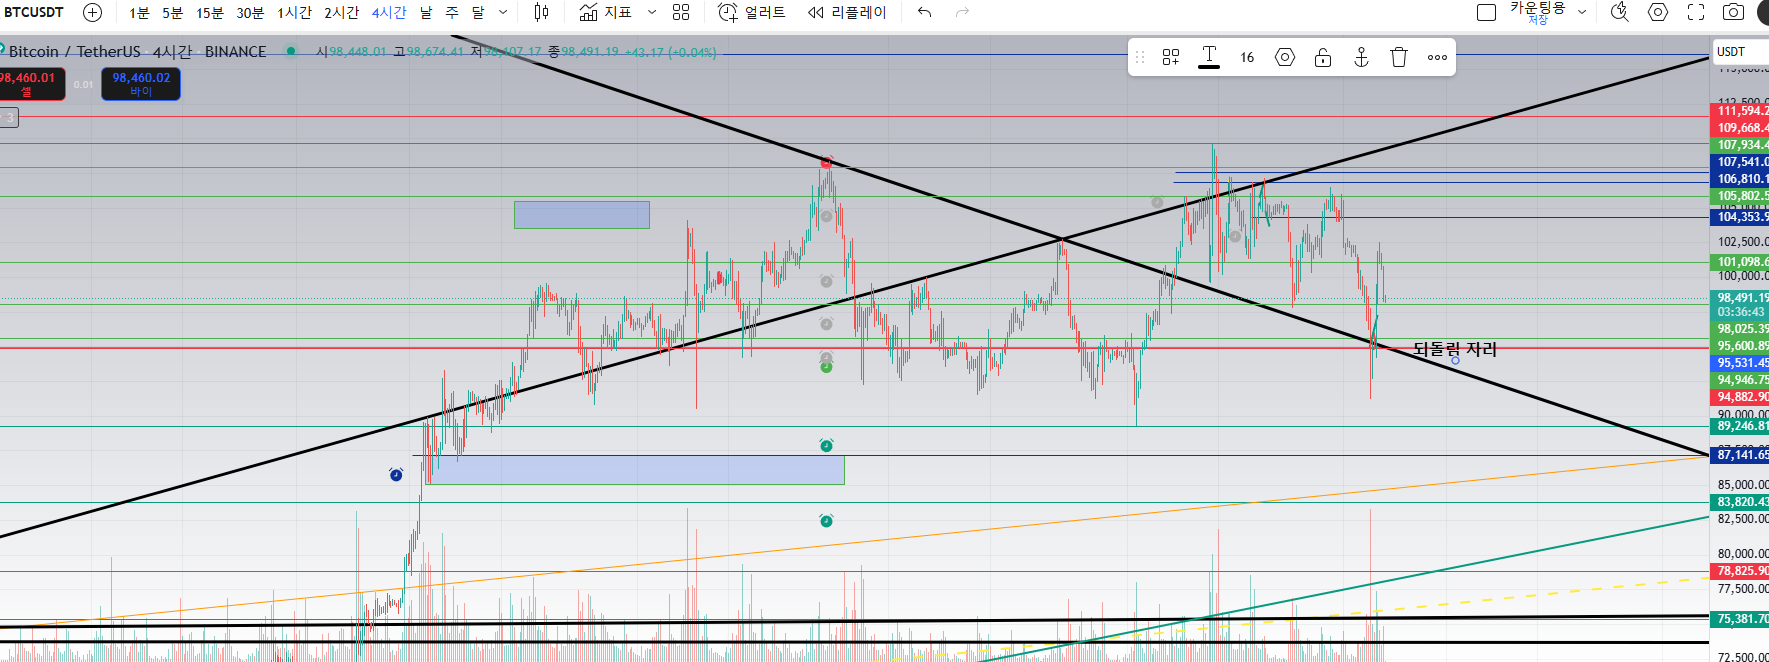Create an alert with 얼러트
The height and width of the screenshot is (662, 1769).
click(752, 12)
